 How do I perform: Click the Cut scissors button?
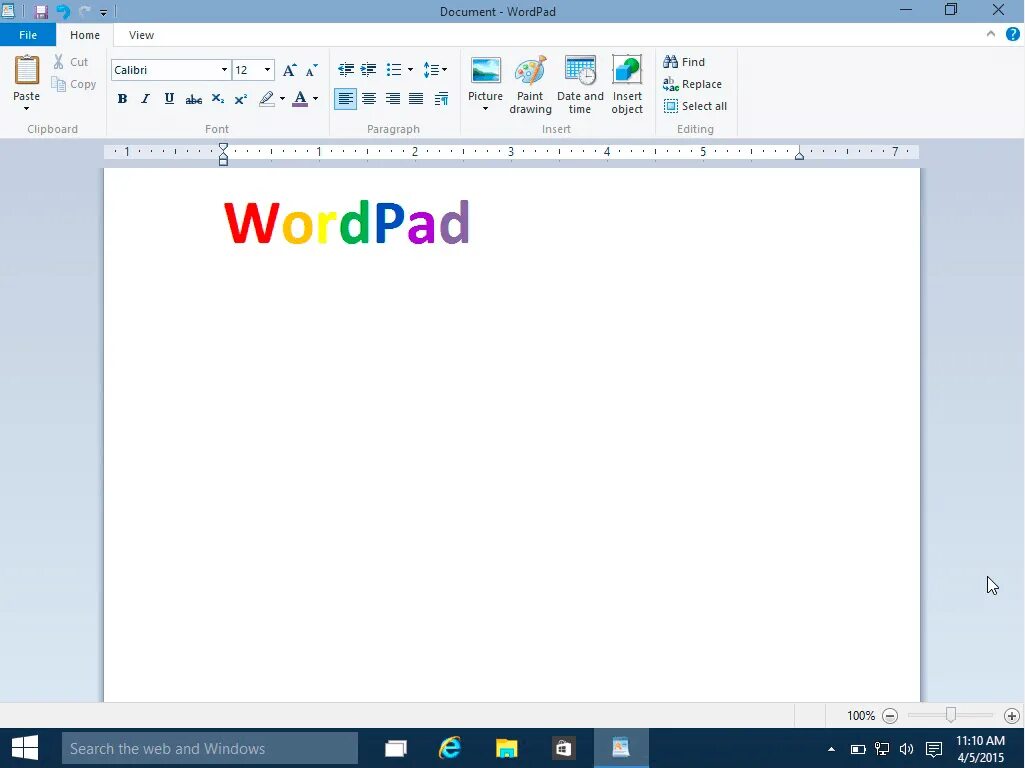pos(71,62)
